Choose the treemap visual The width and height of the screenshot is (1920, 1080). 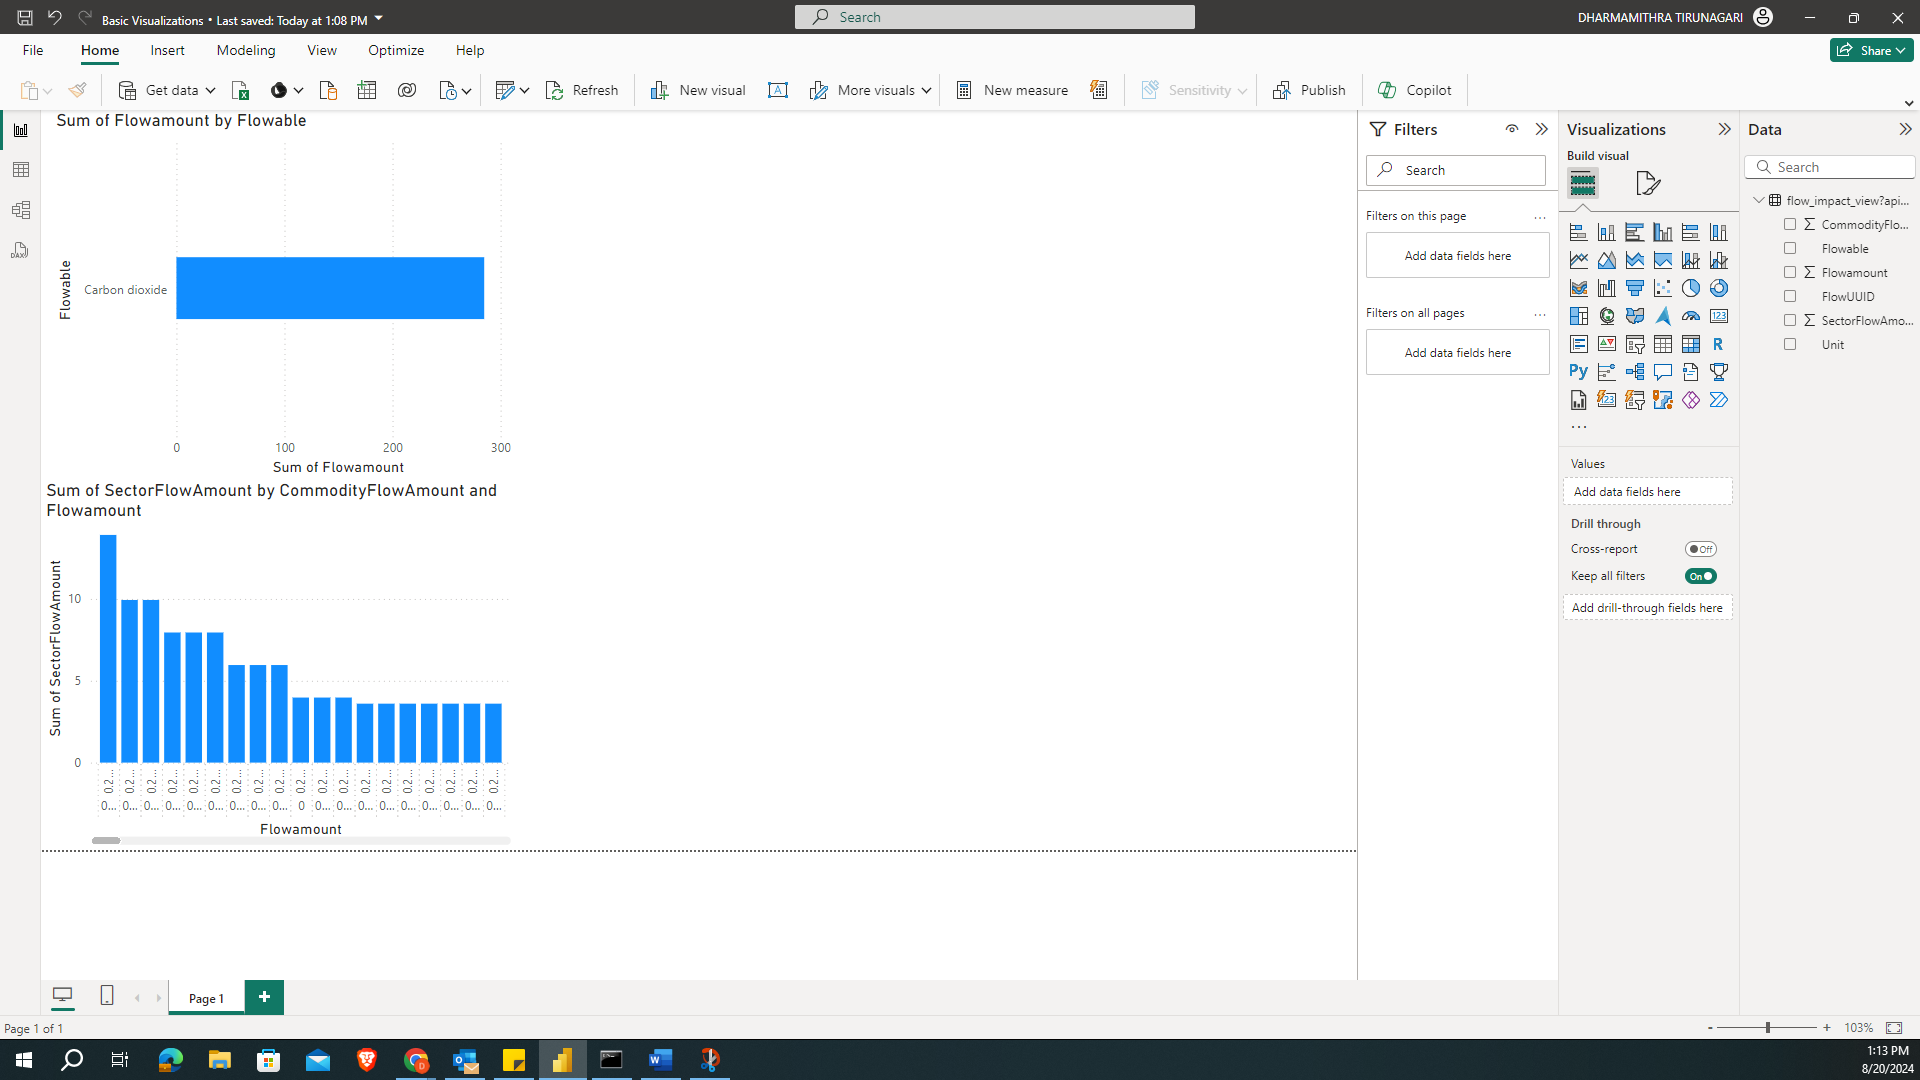1579,315
